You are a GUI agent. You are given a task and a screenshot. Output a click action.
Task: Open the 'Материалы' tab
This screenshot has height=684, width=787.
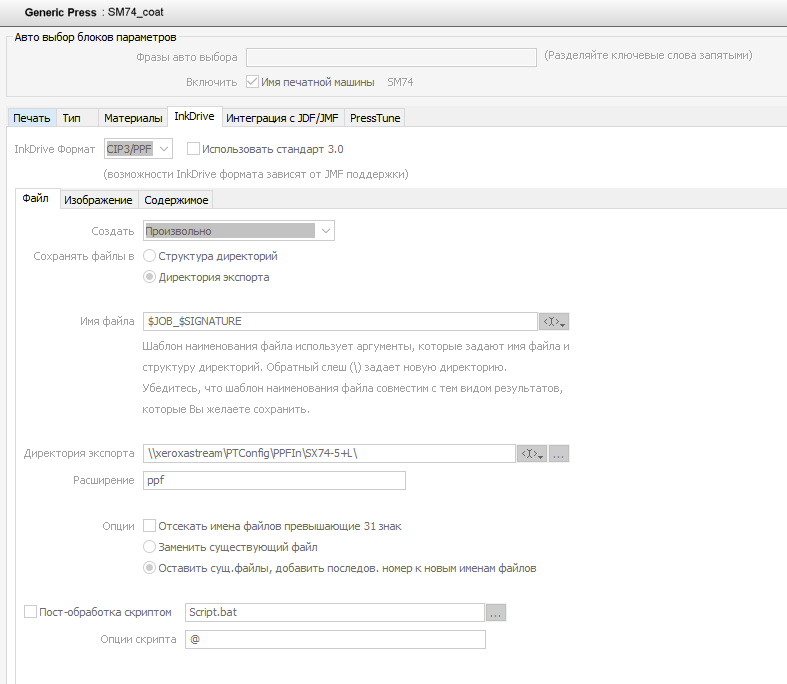pyautogui.click(x=133, y=118)
